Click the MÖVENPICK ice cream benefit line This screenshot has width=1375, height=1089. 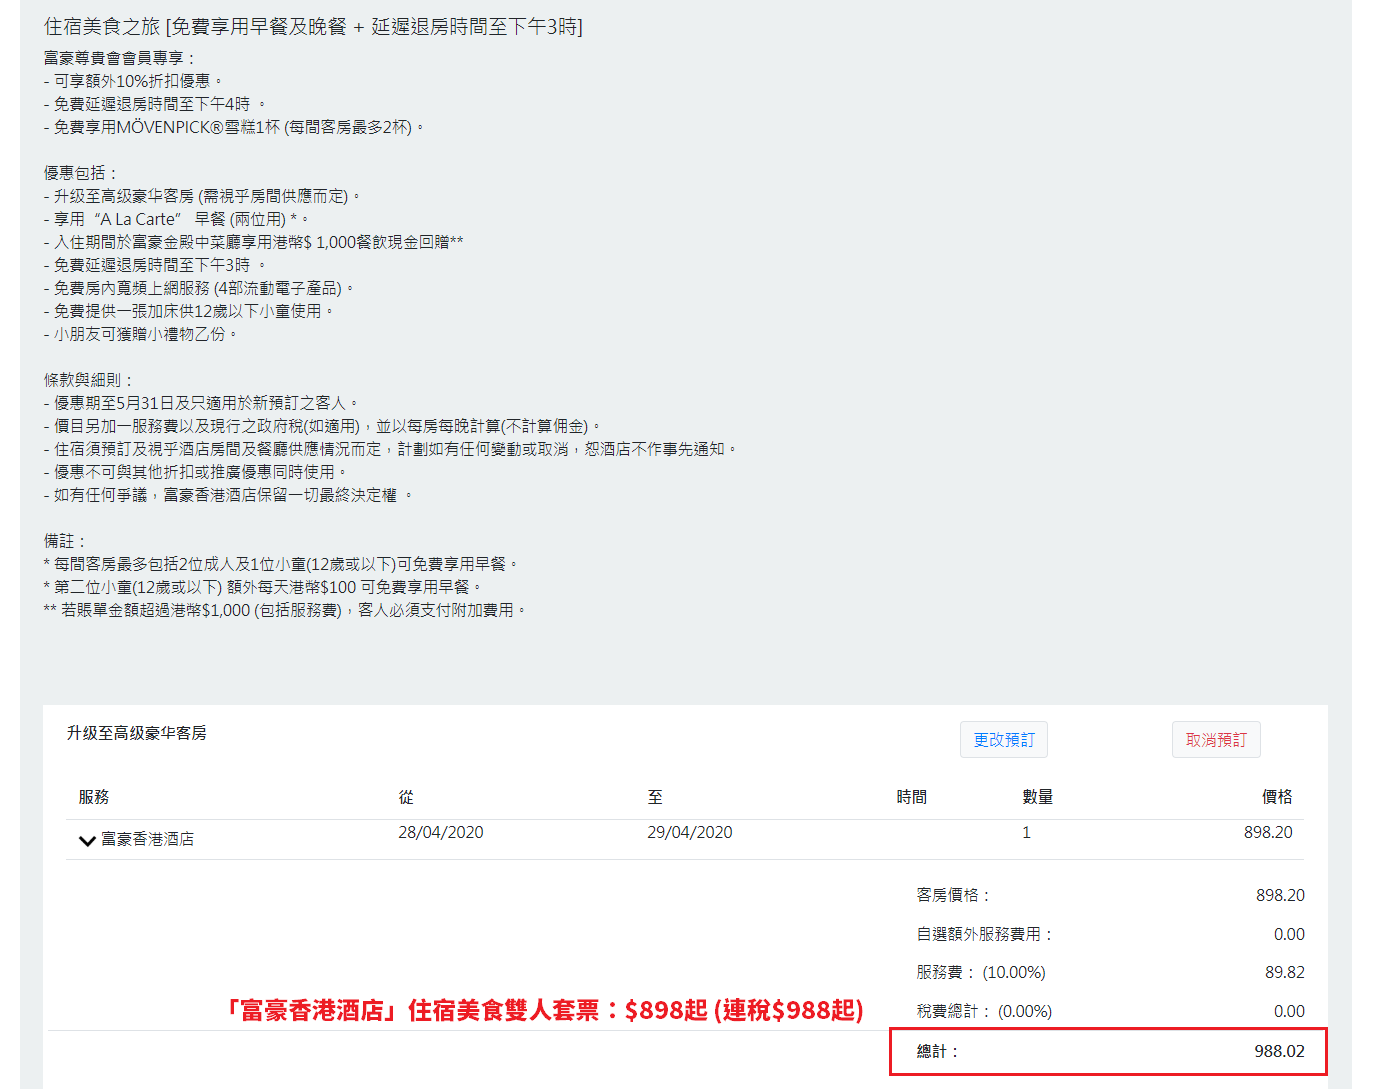(x=235, y=127)
